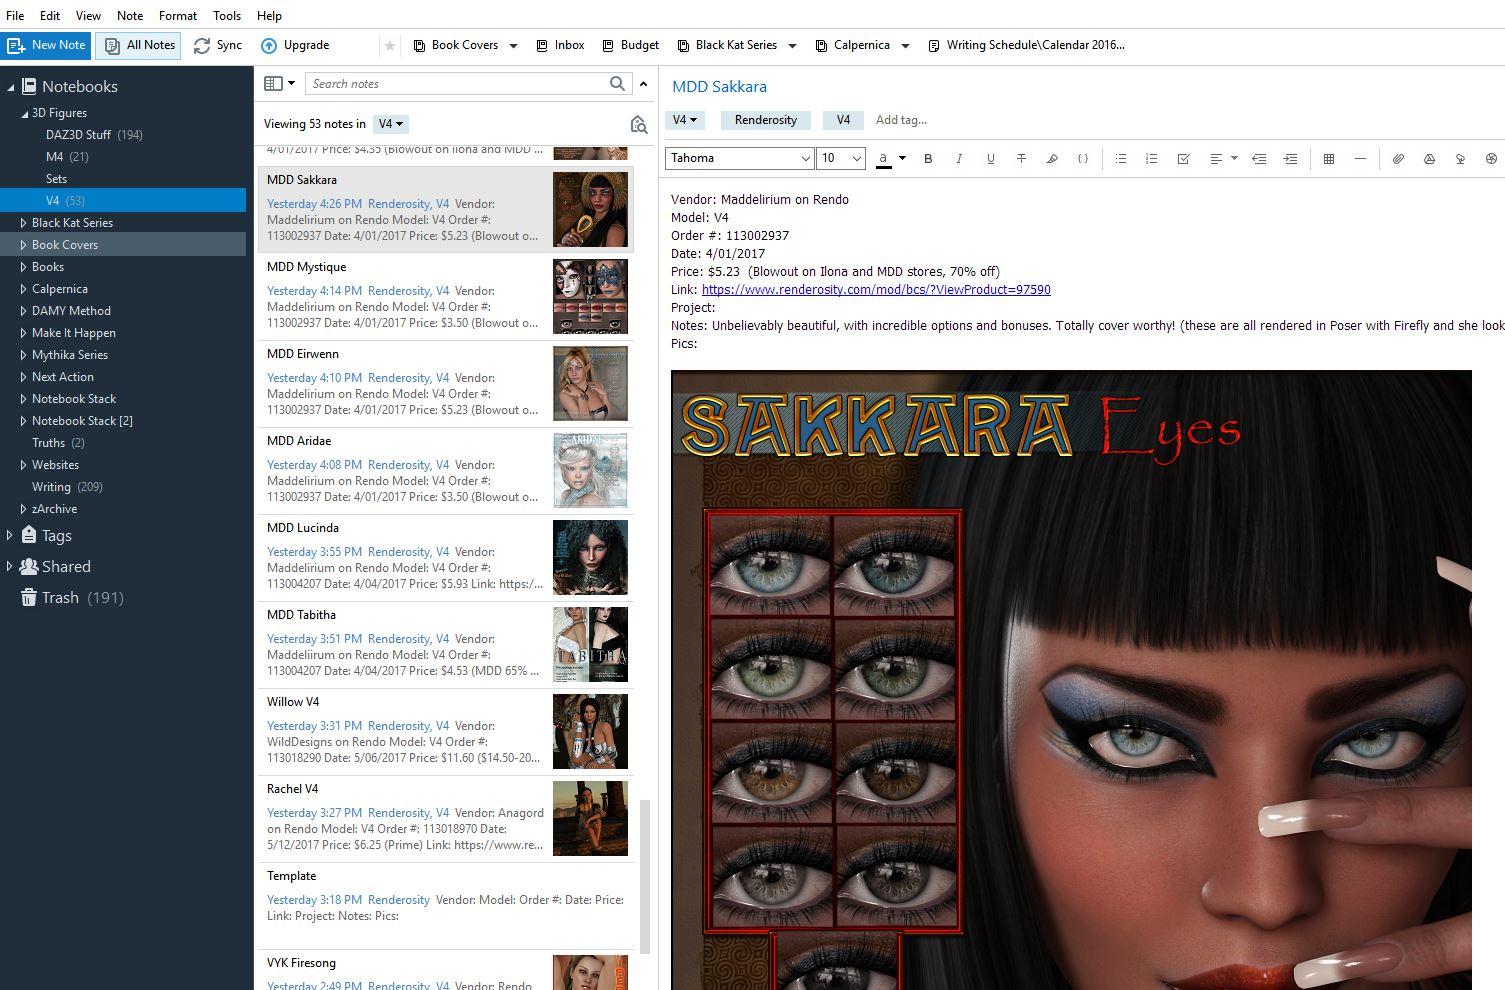This screenshot has width=1505, height=990.
Task: Open the renderosity.com product link
Action: click(x=876, y=290)
